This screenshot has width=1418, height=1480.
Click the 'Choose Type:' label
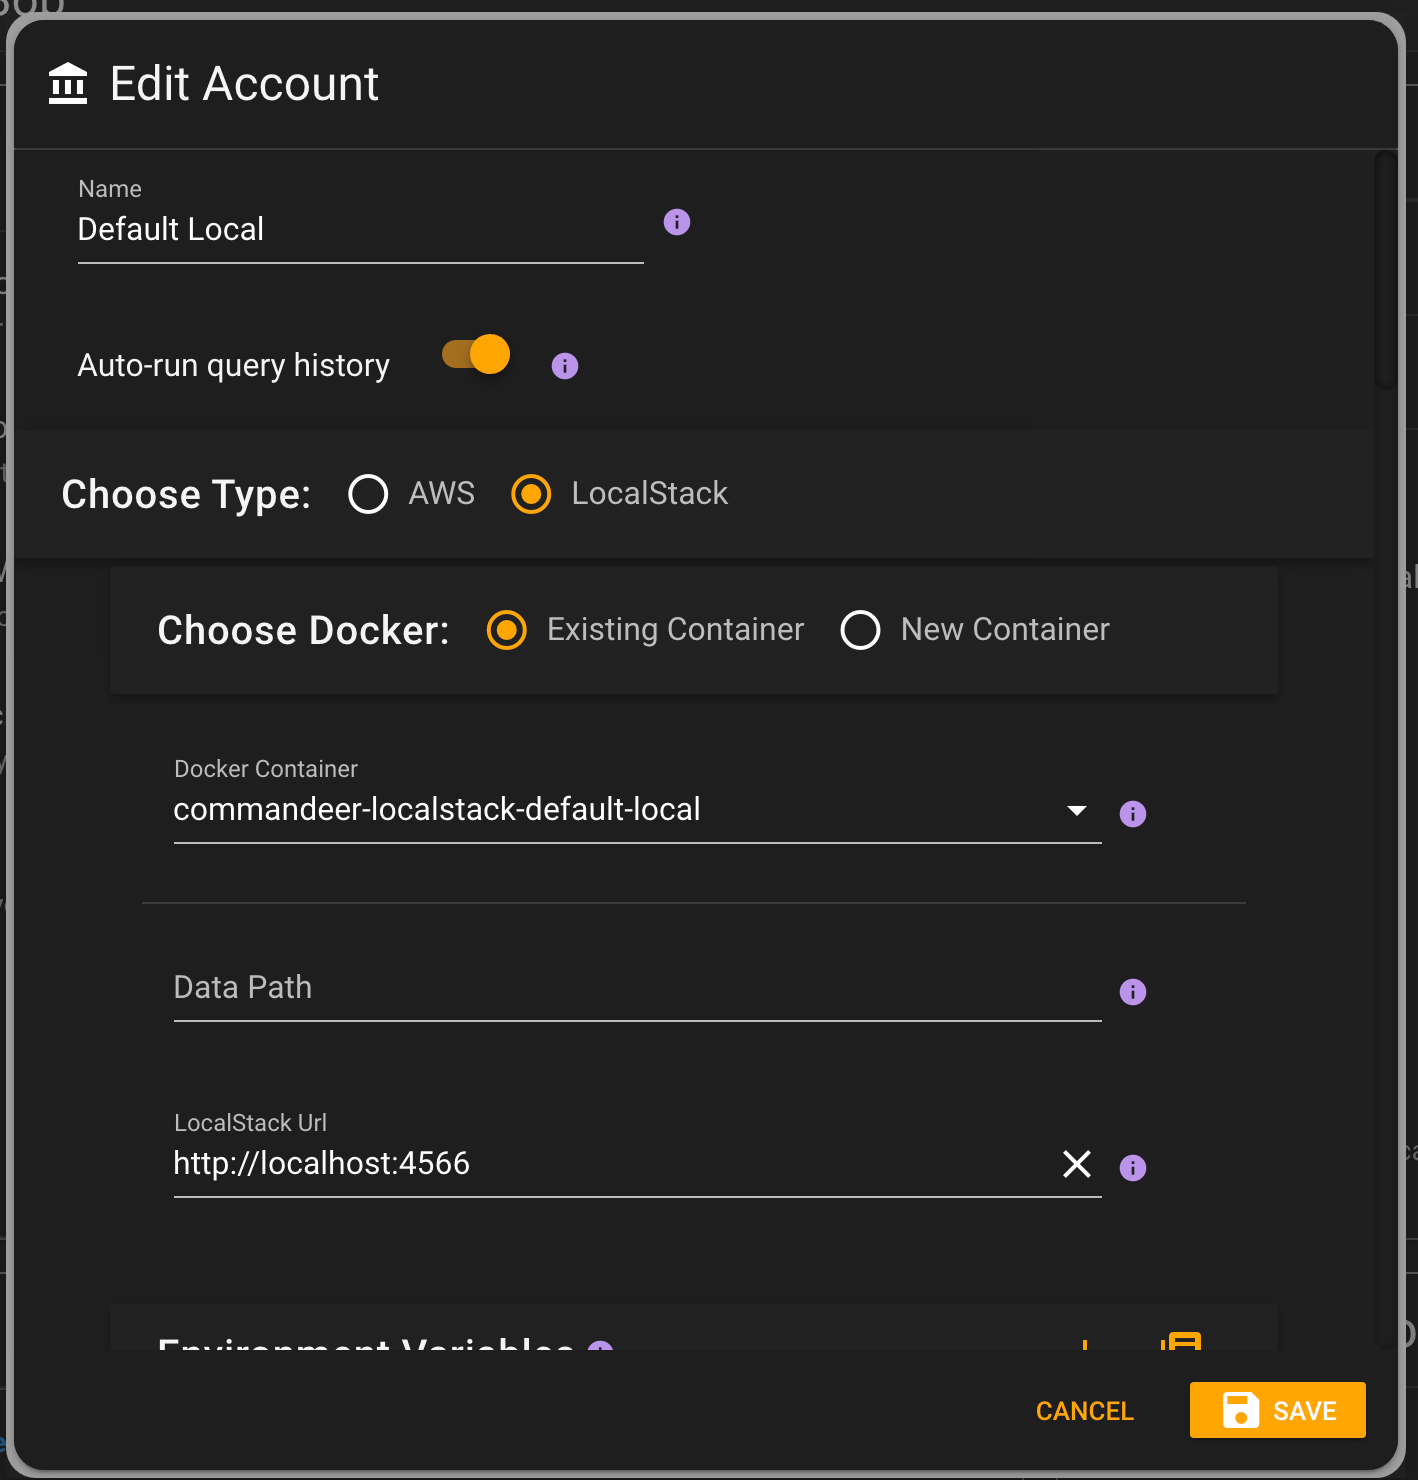(x=186, y=495)
